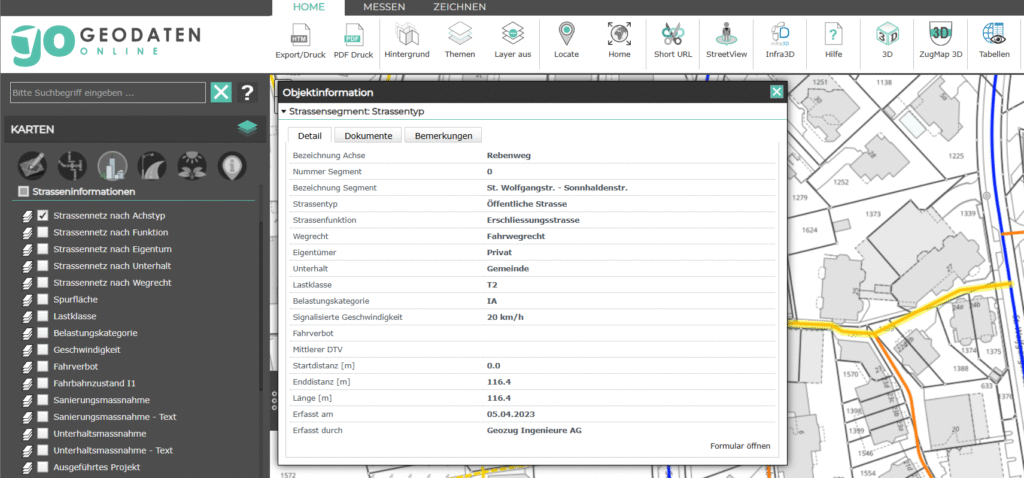Clear search with the green X button

point(221,93)
